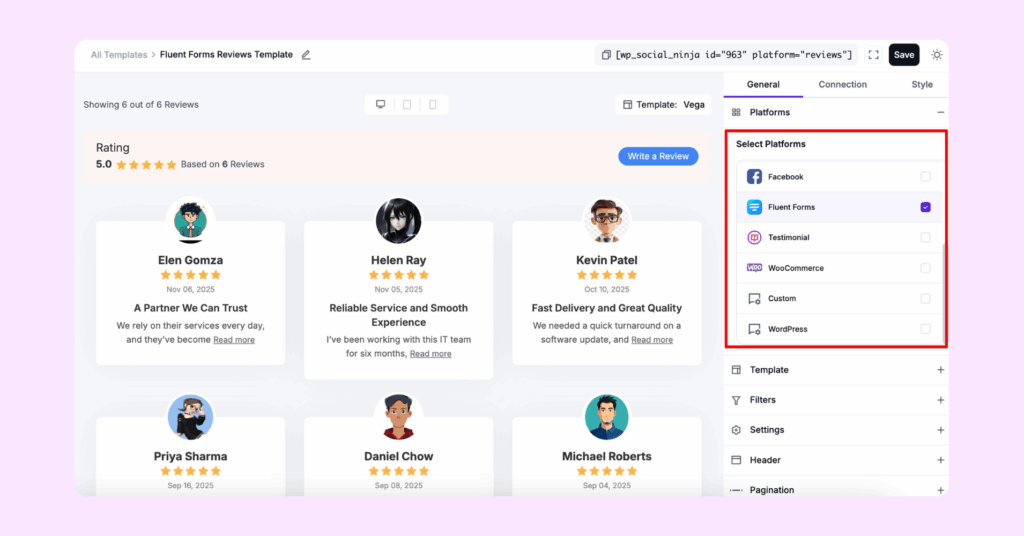
Task: Expand the Settings section plus toggle
Action: 940,430
